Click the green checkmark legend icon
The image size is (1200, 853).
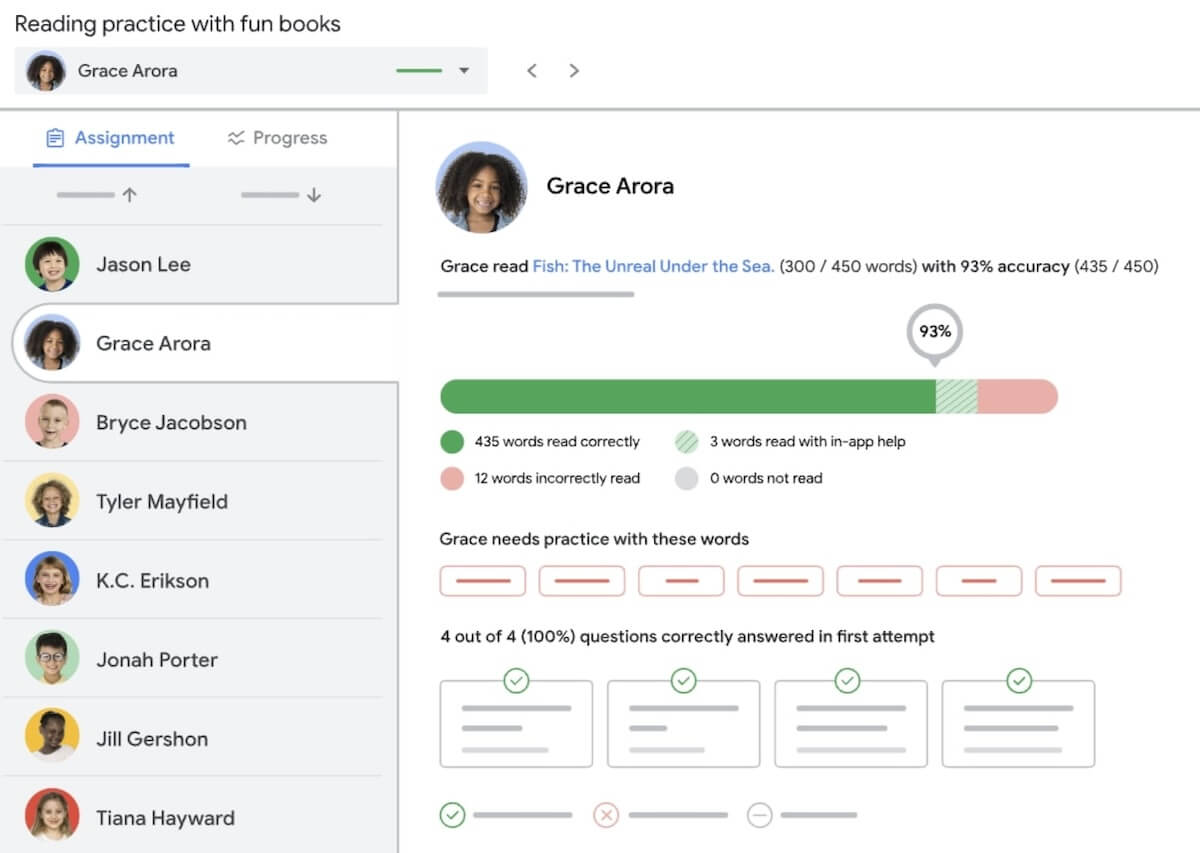453,815
